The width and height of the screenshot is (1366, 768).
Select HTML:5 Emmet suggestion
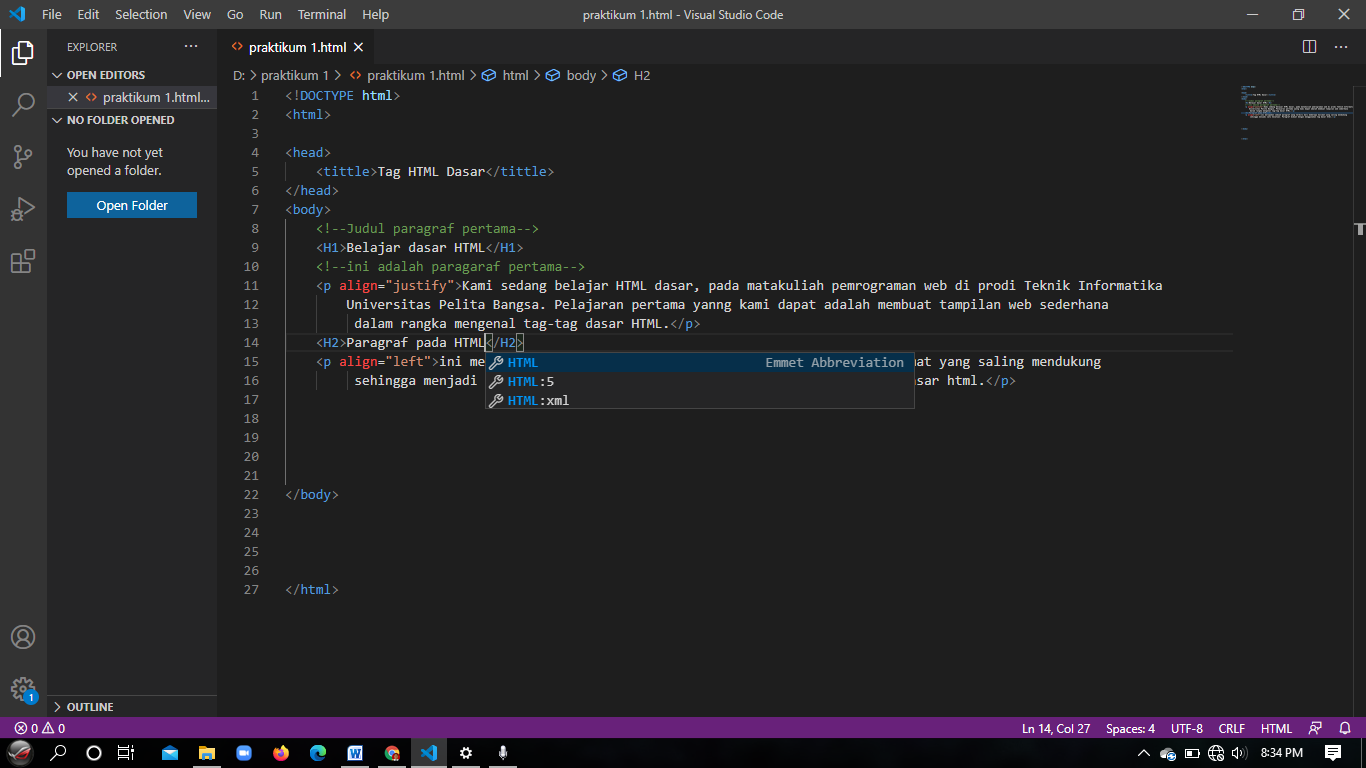point(700,381)
